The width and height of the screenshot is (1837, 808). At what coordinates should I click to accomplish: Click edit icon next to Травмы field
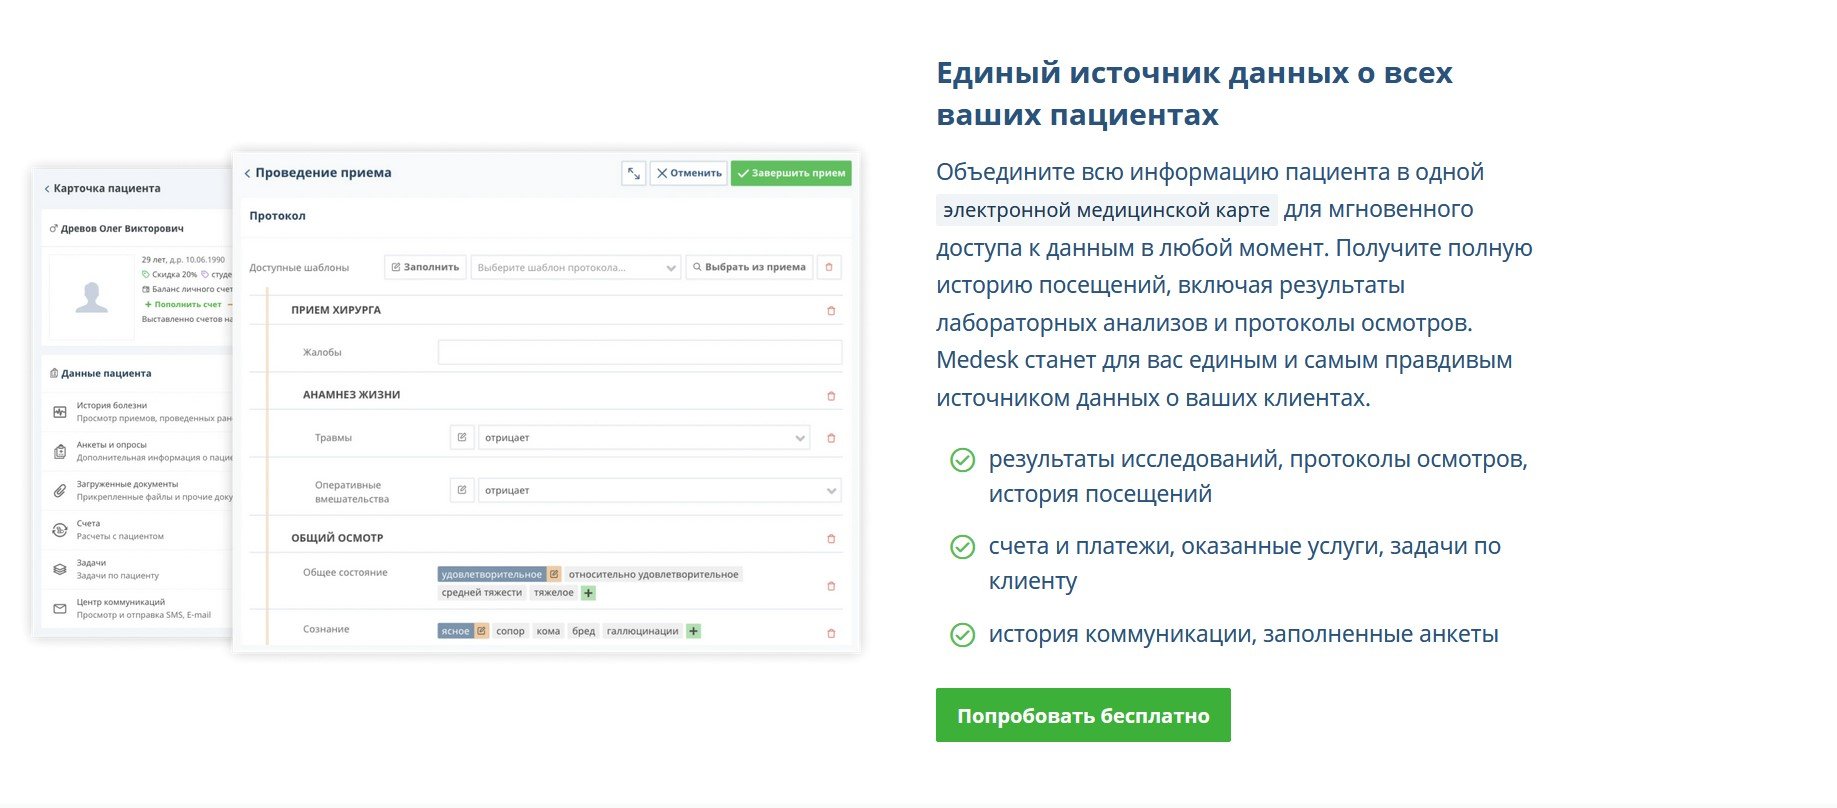click(x=461, y=438)
